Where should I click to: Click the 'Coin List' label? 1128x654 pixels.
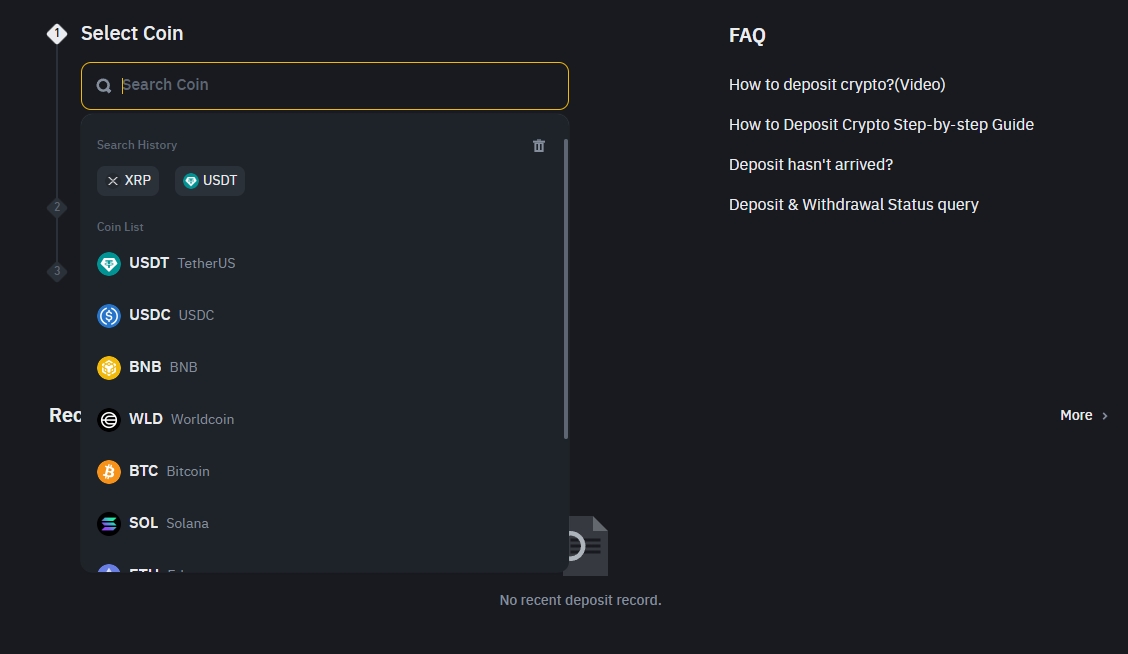[120, 227]
